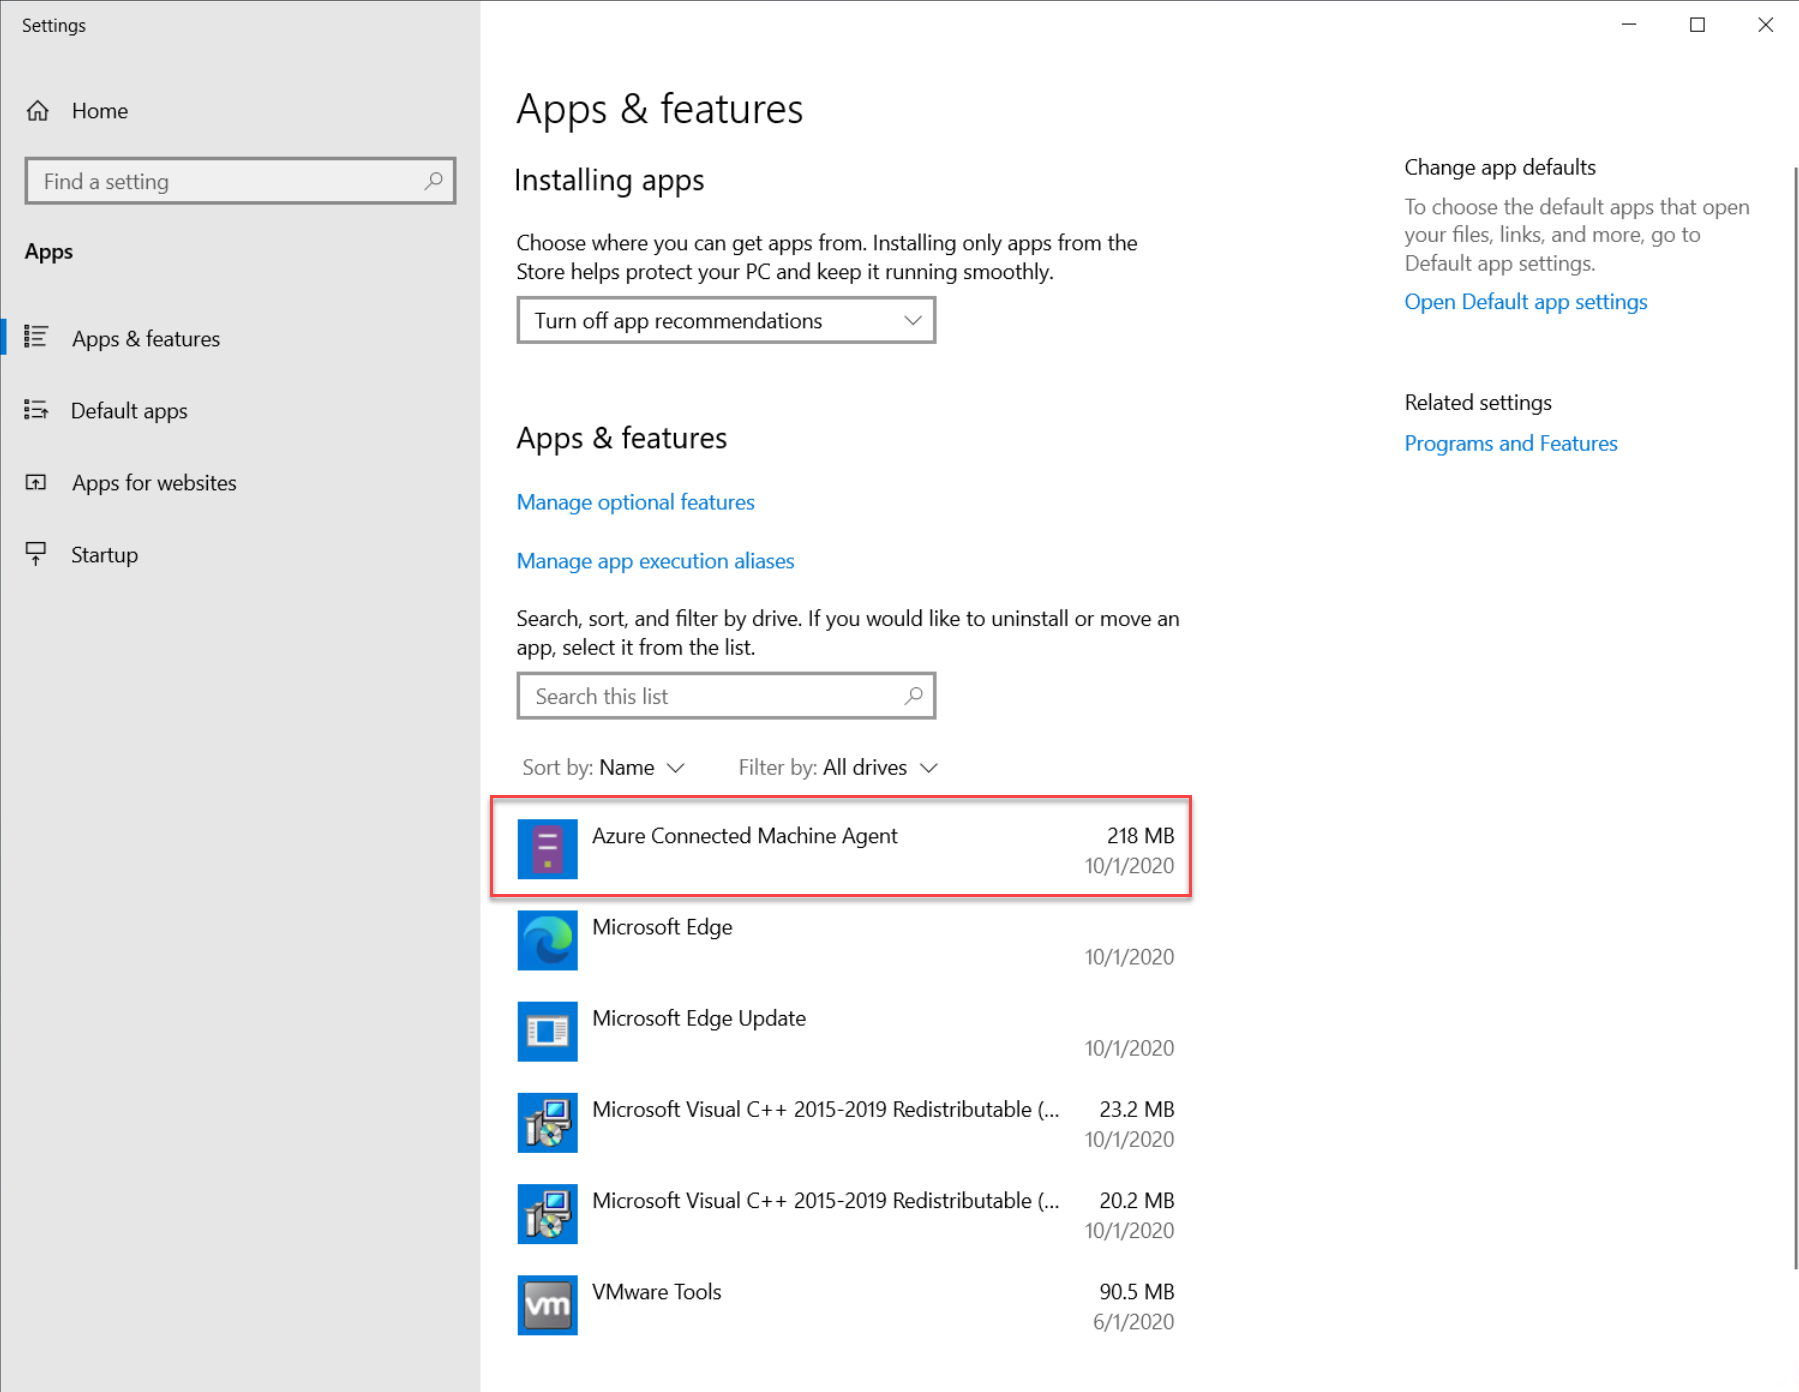Click the 90.5 MB size value
This screenshot has height=1392, width=1799.
point(1137,1291)
